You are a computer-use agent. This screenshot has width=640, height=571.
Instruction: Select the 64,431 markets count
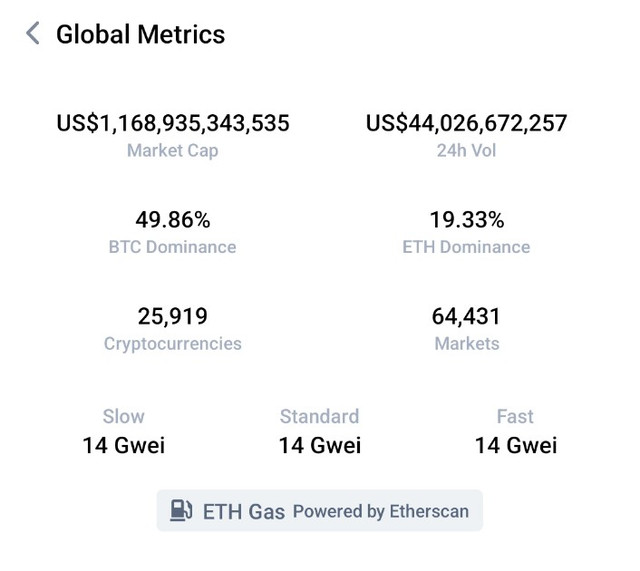[x=466, y=316]
